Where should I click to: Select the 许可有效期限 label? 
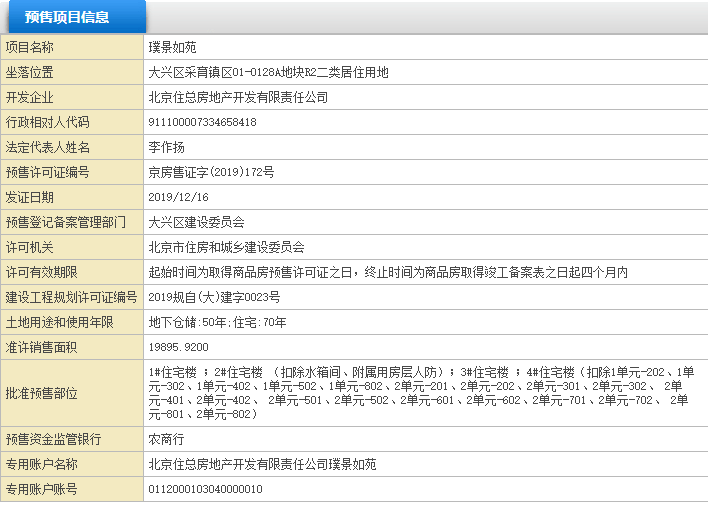[42, 272]
